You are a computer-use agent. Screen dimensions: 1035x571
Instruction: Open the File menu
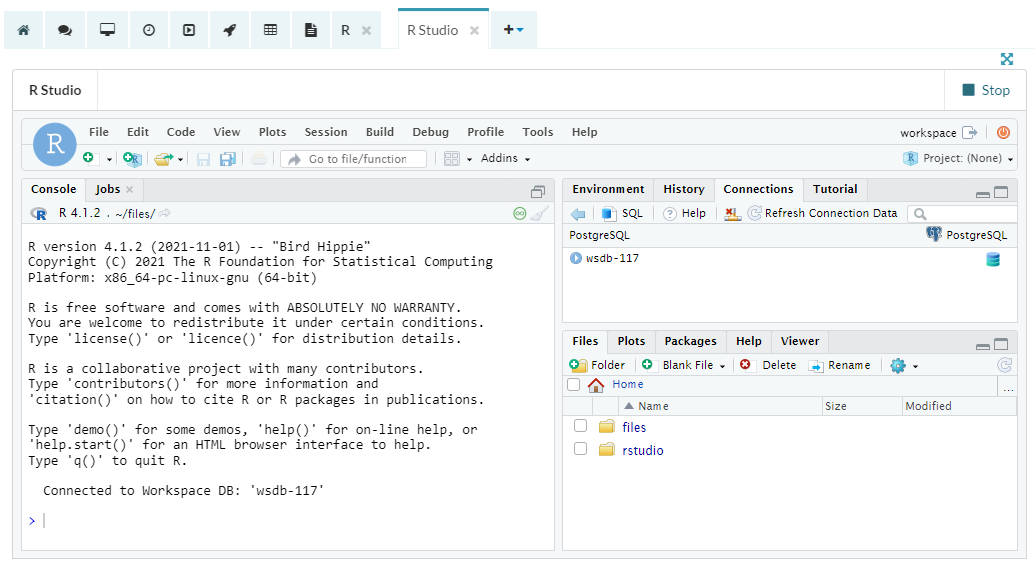[x=99, y=132]
